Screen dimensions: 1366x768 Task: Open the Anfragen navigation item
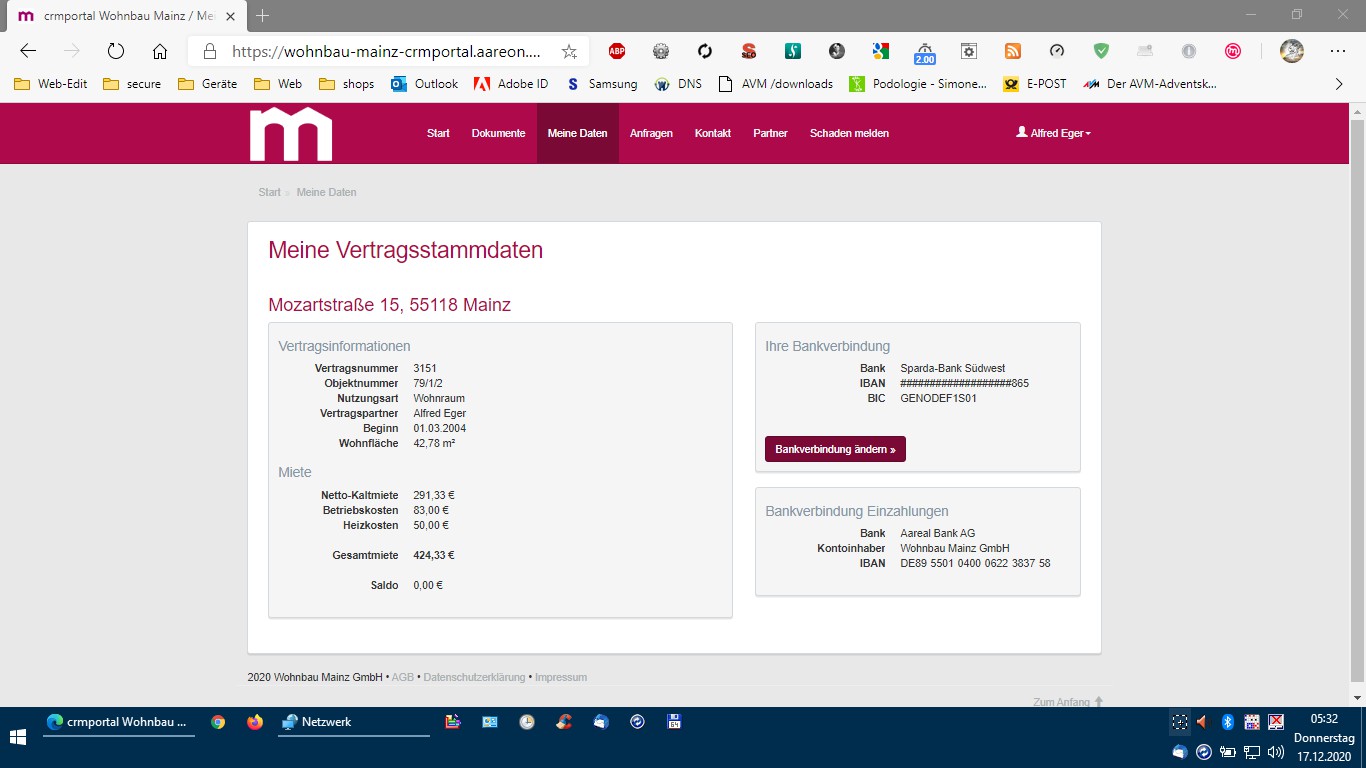tap(651, 133)
